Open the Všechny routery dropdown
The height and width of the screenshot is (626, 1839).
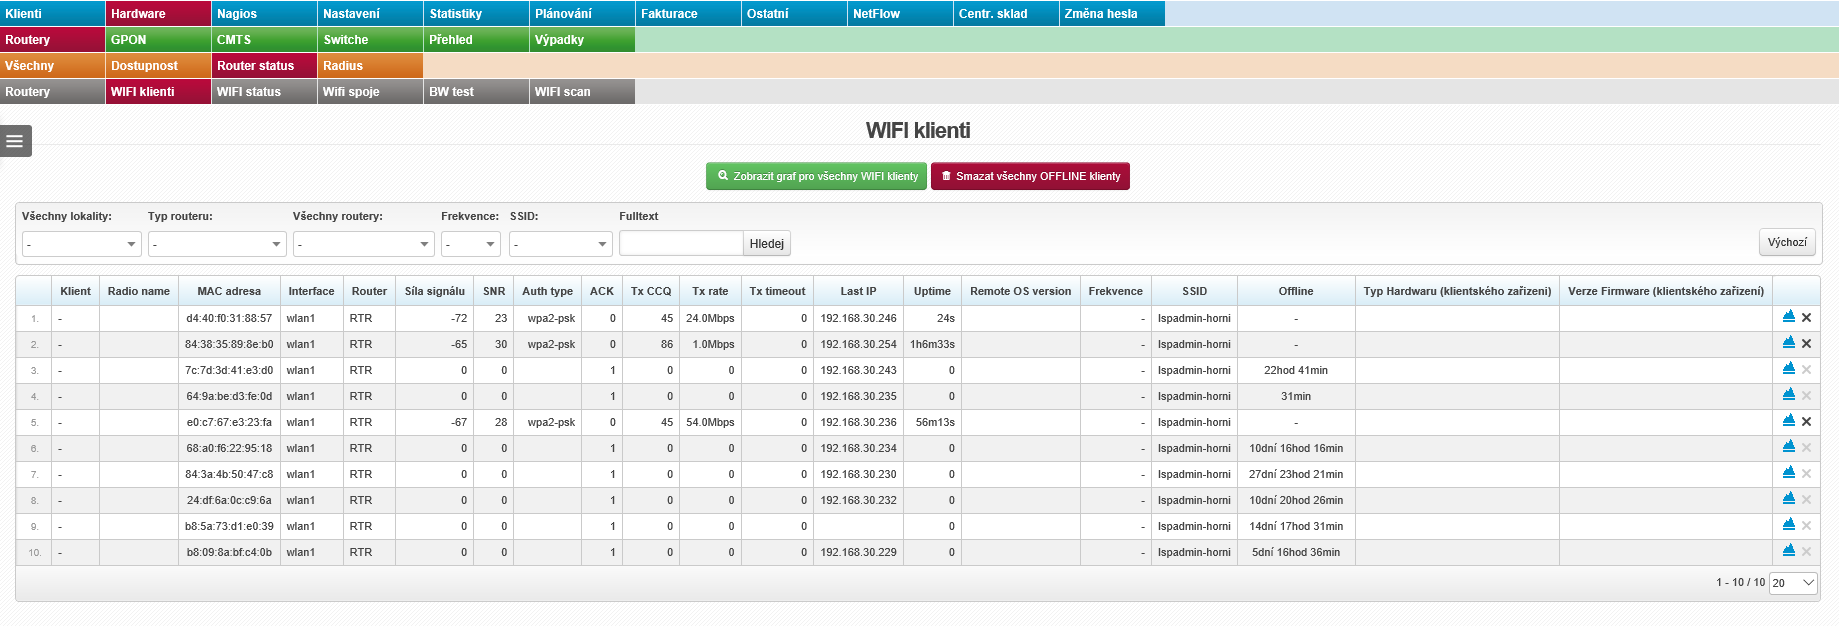364,244
